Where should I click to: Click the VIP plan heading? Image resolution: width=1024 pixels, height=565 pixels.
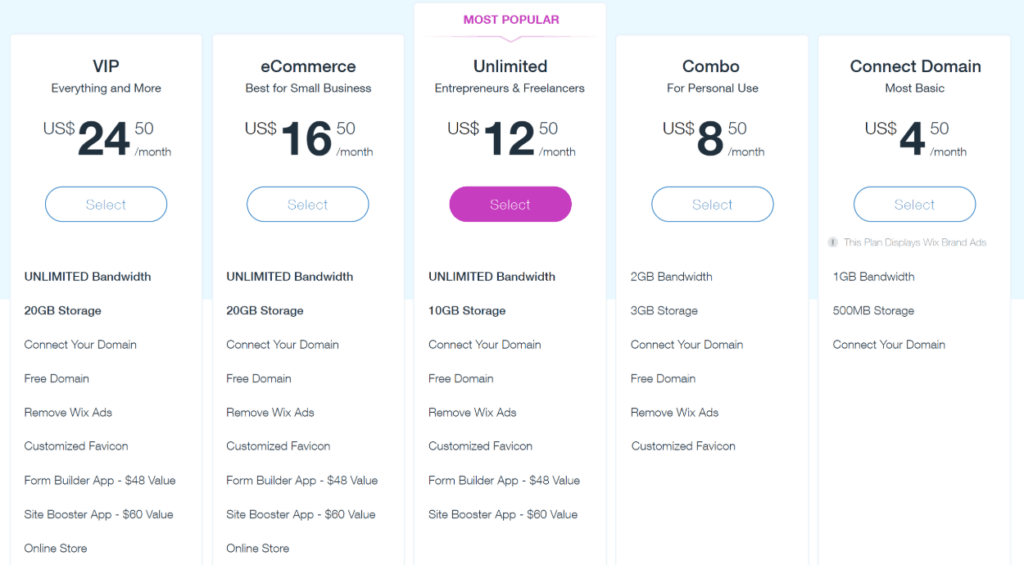(106, 66)
